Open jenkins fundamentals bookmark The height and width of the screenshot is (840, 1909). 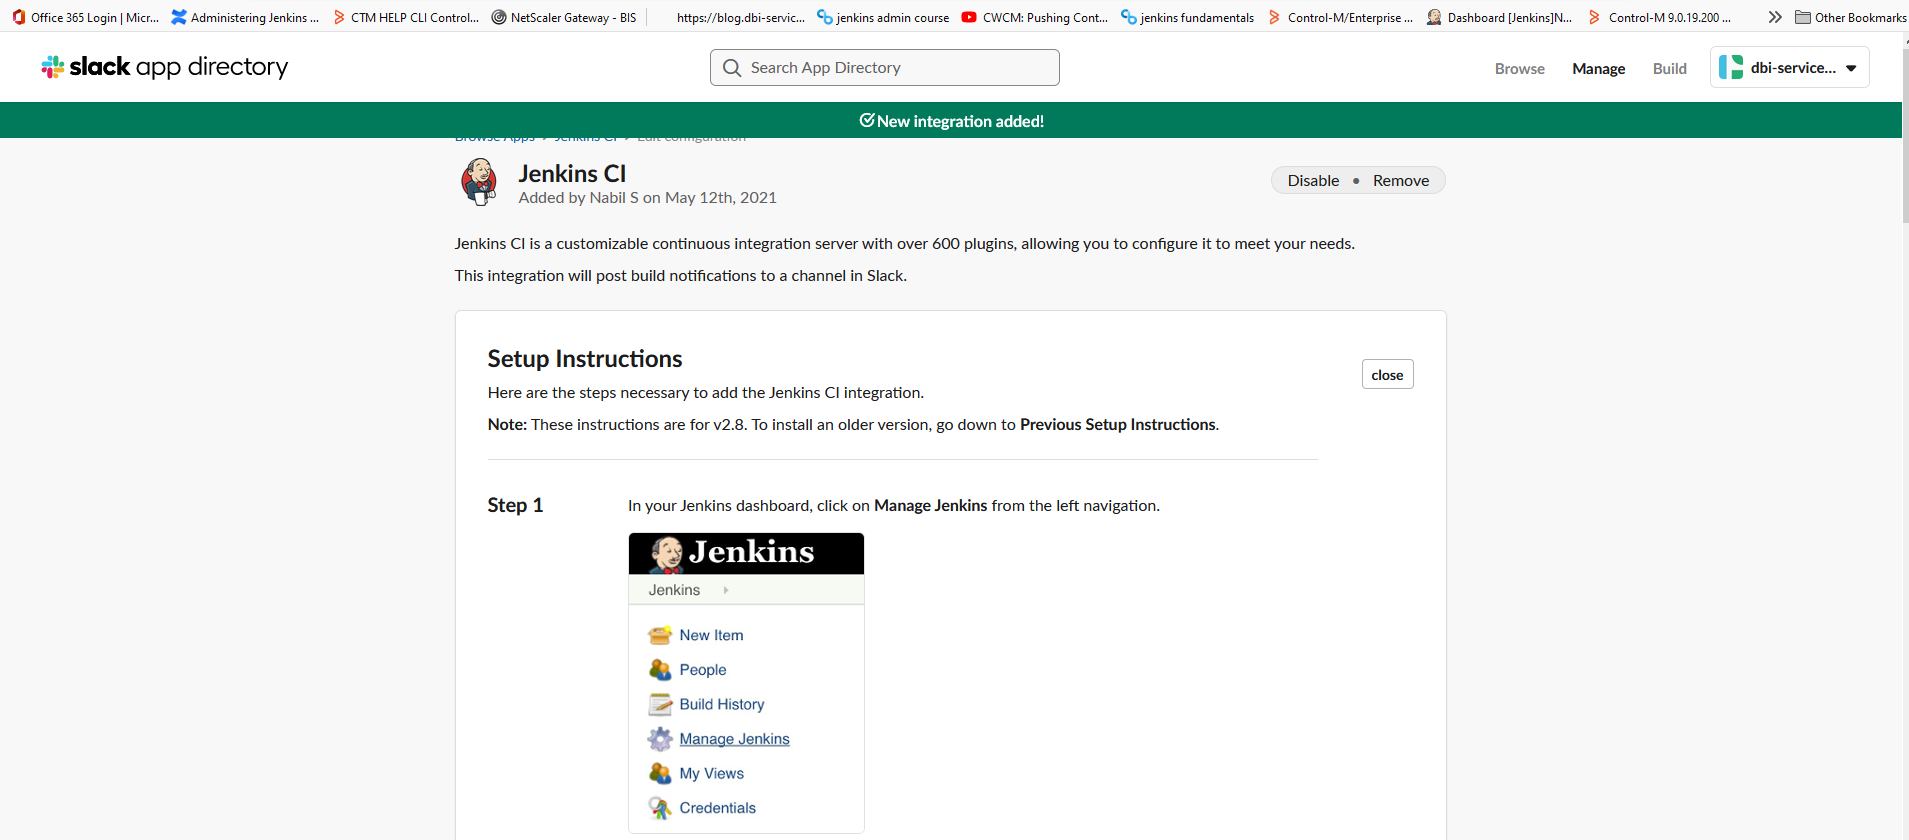(1187, 17)
